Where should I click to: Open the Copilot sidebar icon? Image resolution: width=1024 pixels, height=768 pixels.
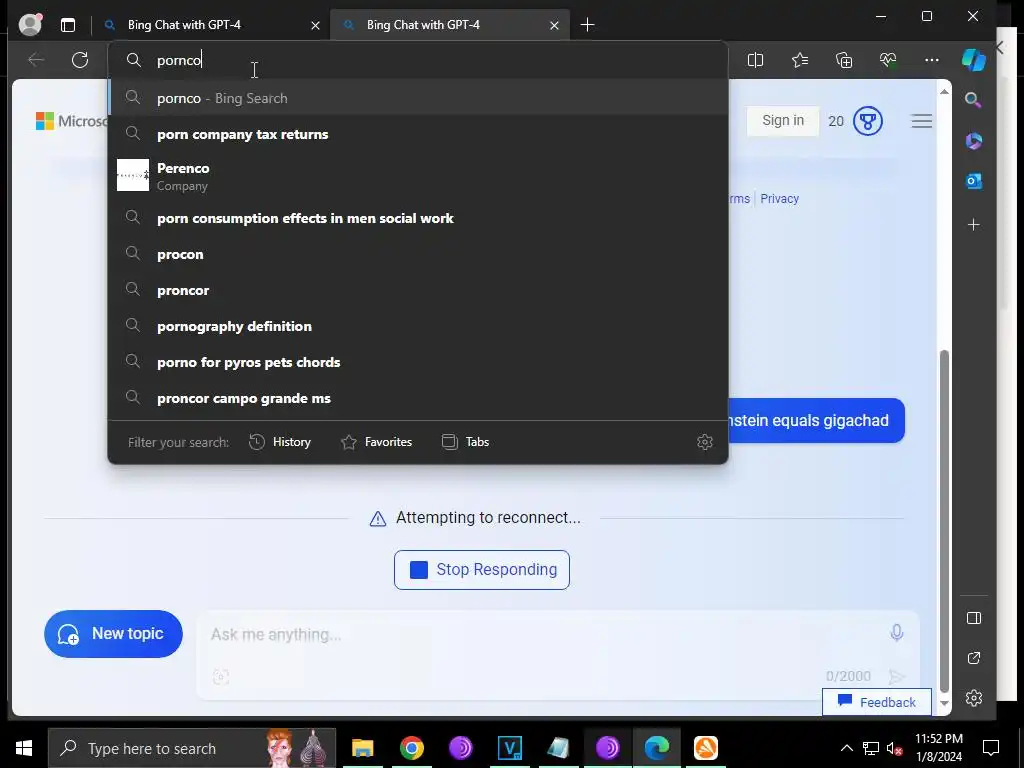tap(974, 60)
